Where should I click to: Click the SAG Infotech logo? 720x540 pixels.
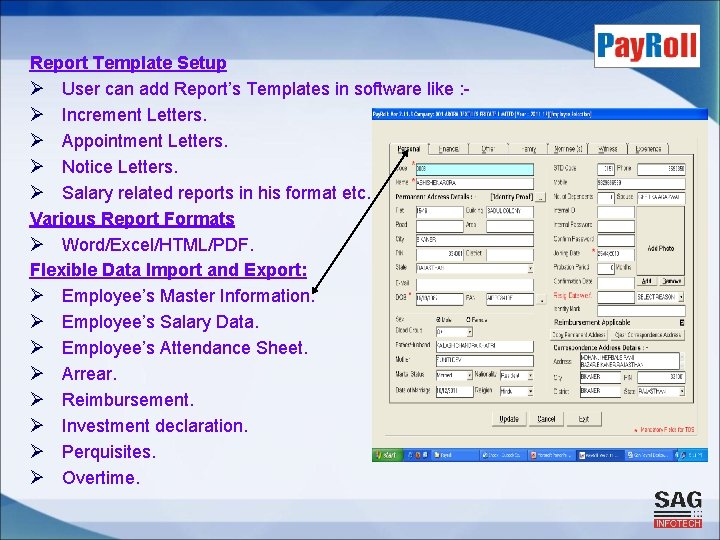click(678, 509)
